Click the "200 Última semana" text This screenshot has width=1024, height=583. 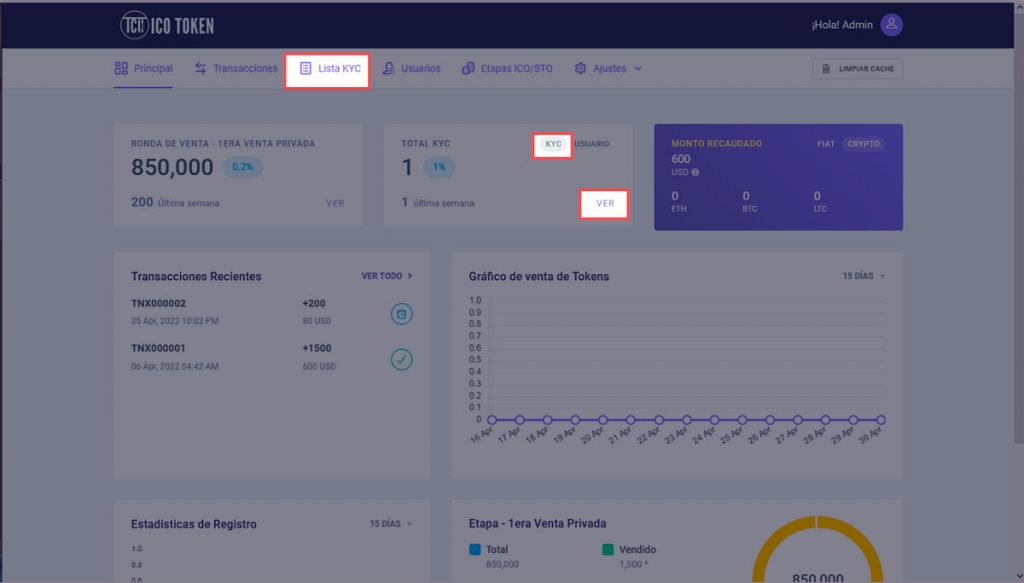[x=175, y=203]
